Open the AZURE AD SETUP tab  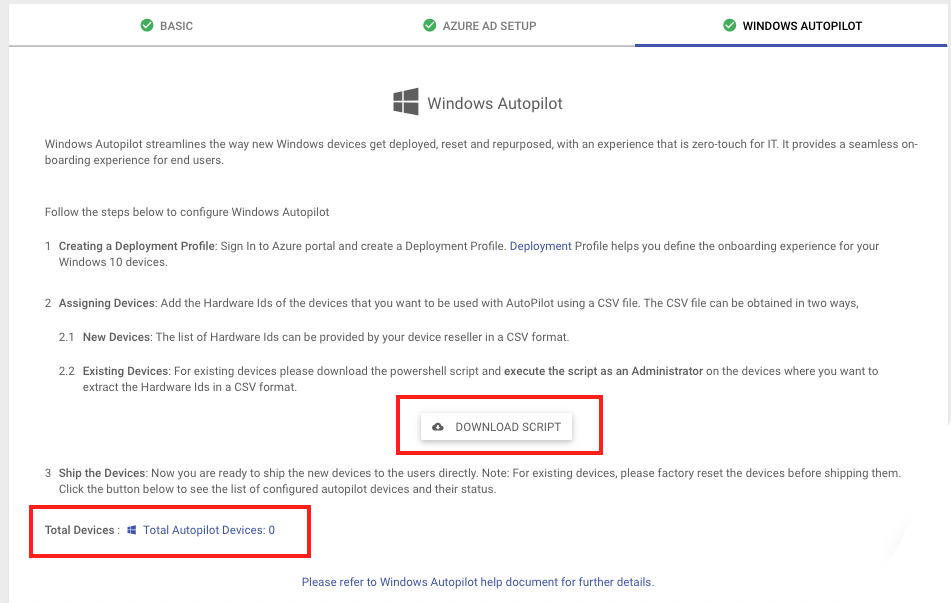(x=480, y=25)
